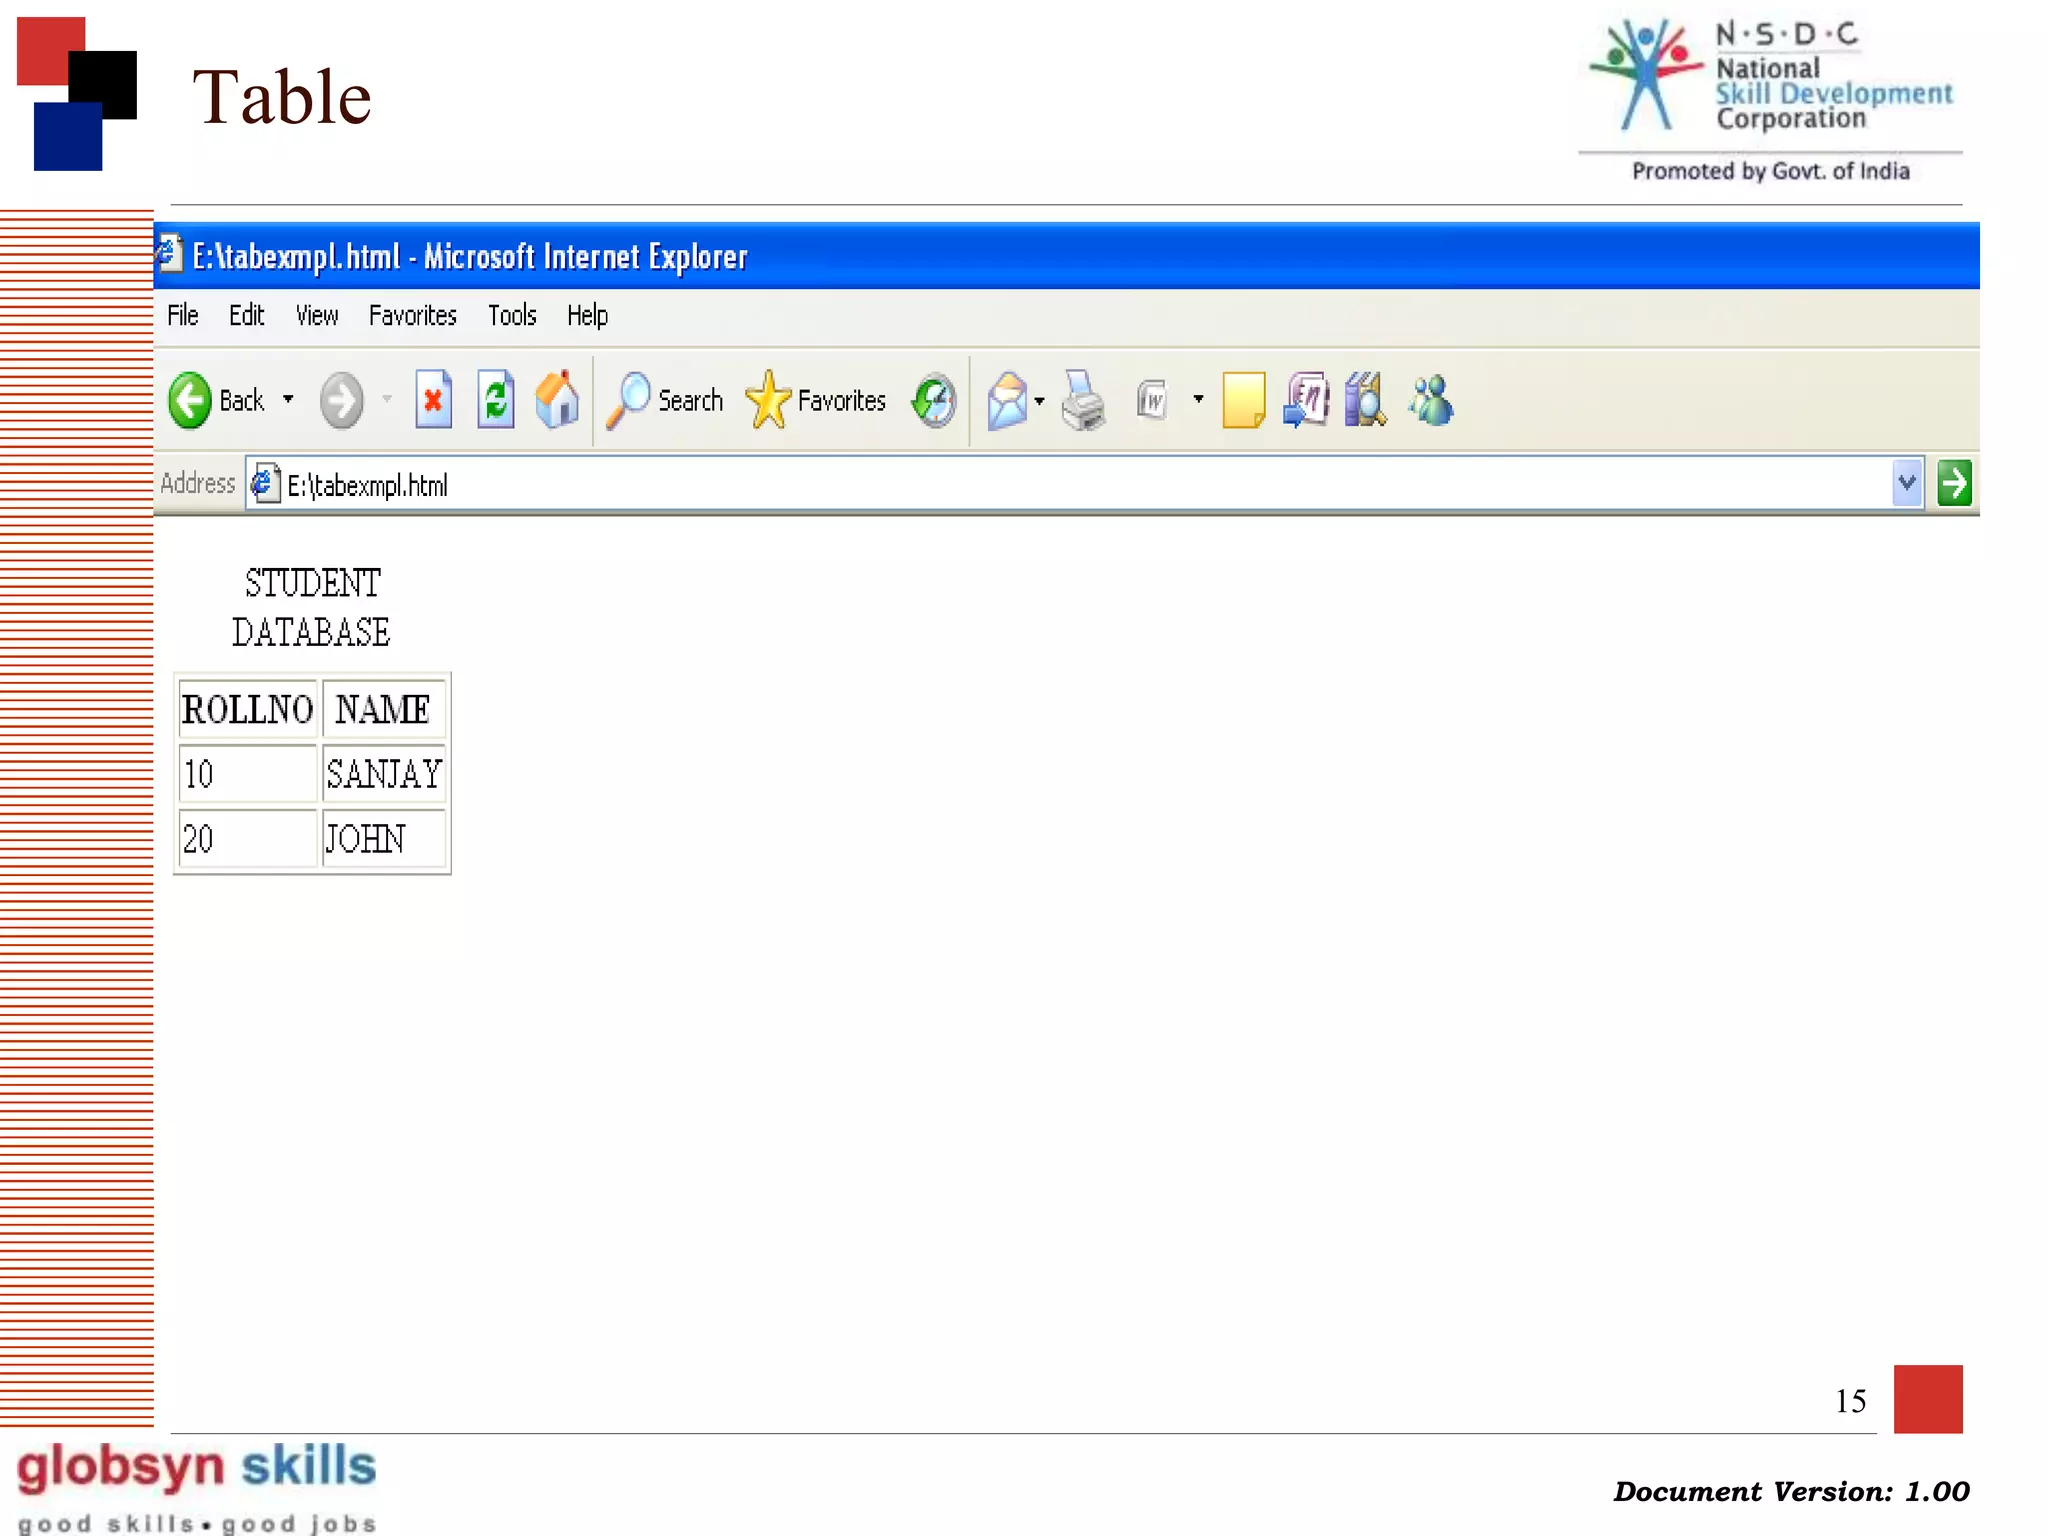Expand the address bar dropdown arrow
Viewport: 2048px width, 1536px height.
(x=1907, y=484)
